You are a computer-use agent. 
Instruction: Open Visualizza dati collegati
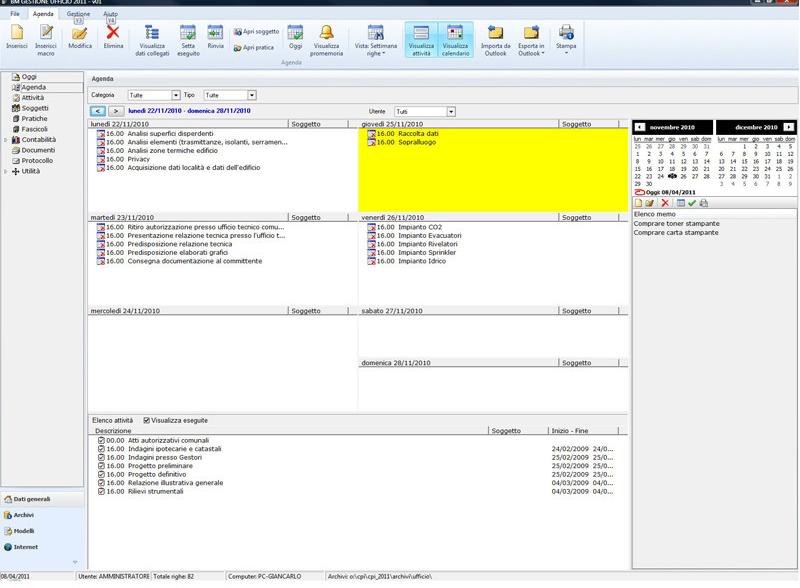pos(152,37)
